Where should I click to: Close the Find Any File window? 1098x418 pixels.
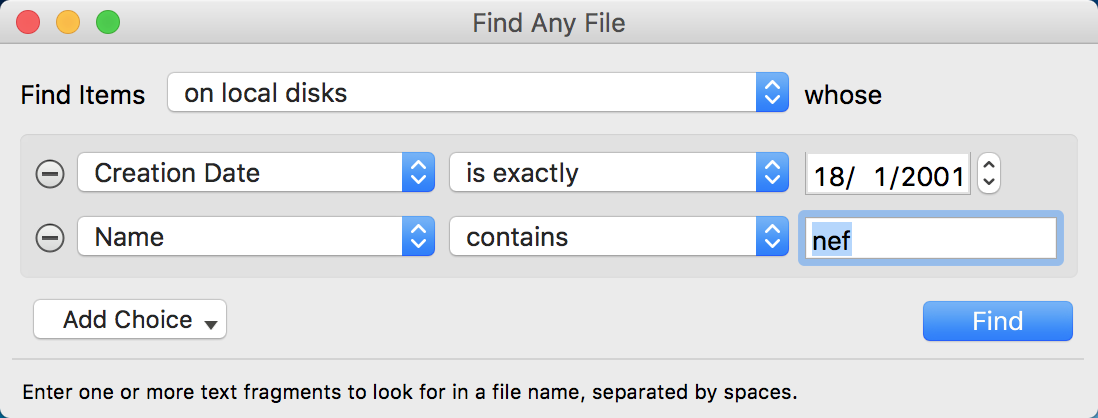click(x=28, y=21)
